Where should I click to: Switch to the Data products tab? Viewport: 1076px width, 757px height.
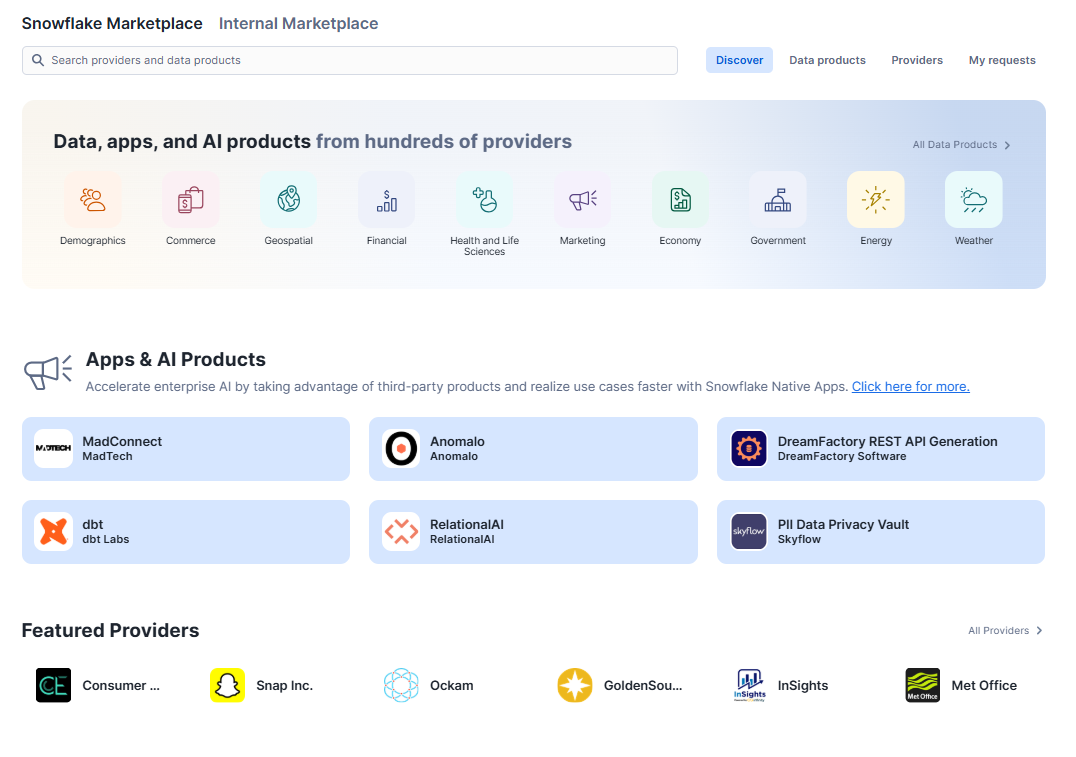point(827,60)
